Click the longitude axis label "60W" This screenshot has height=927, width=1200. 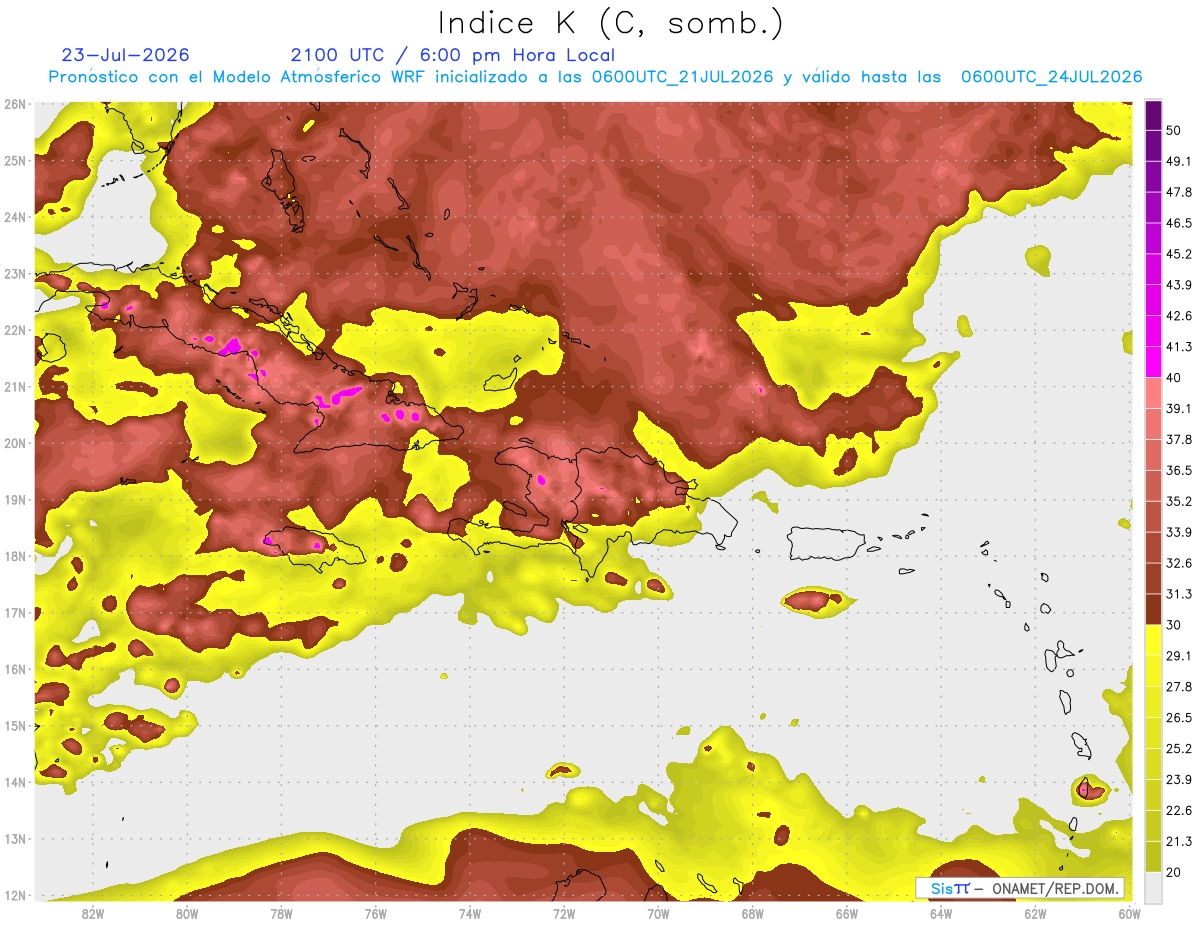pyautogui.click(x=1129, y=914)
